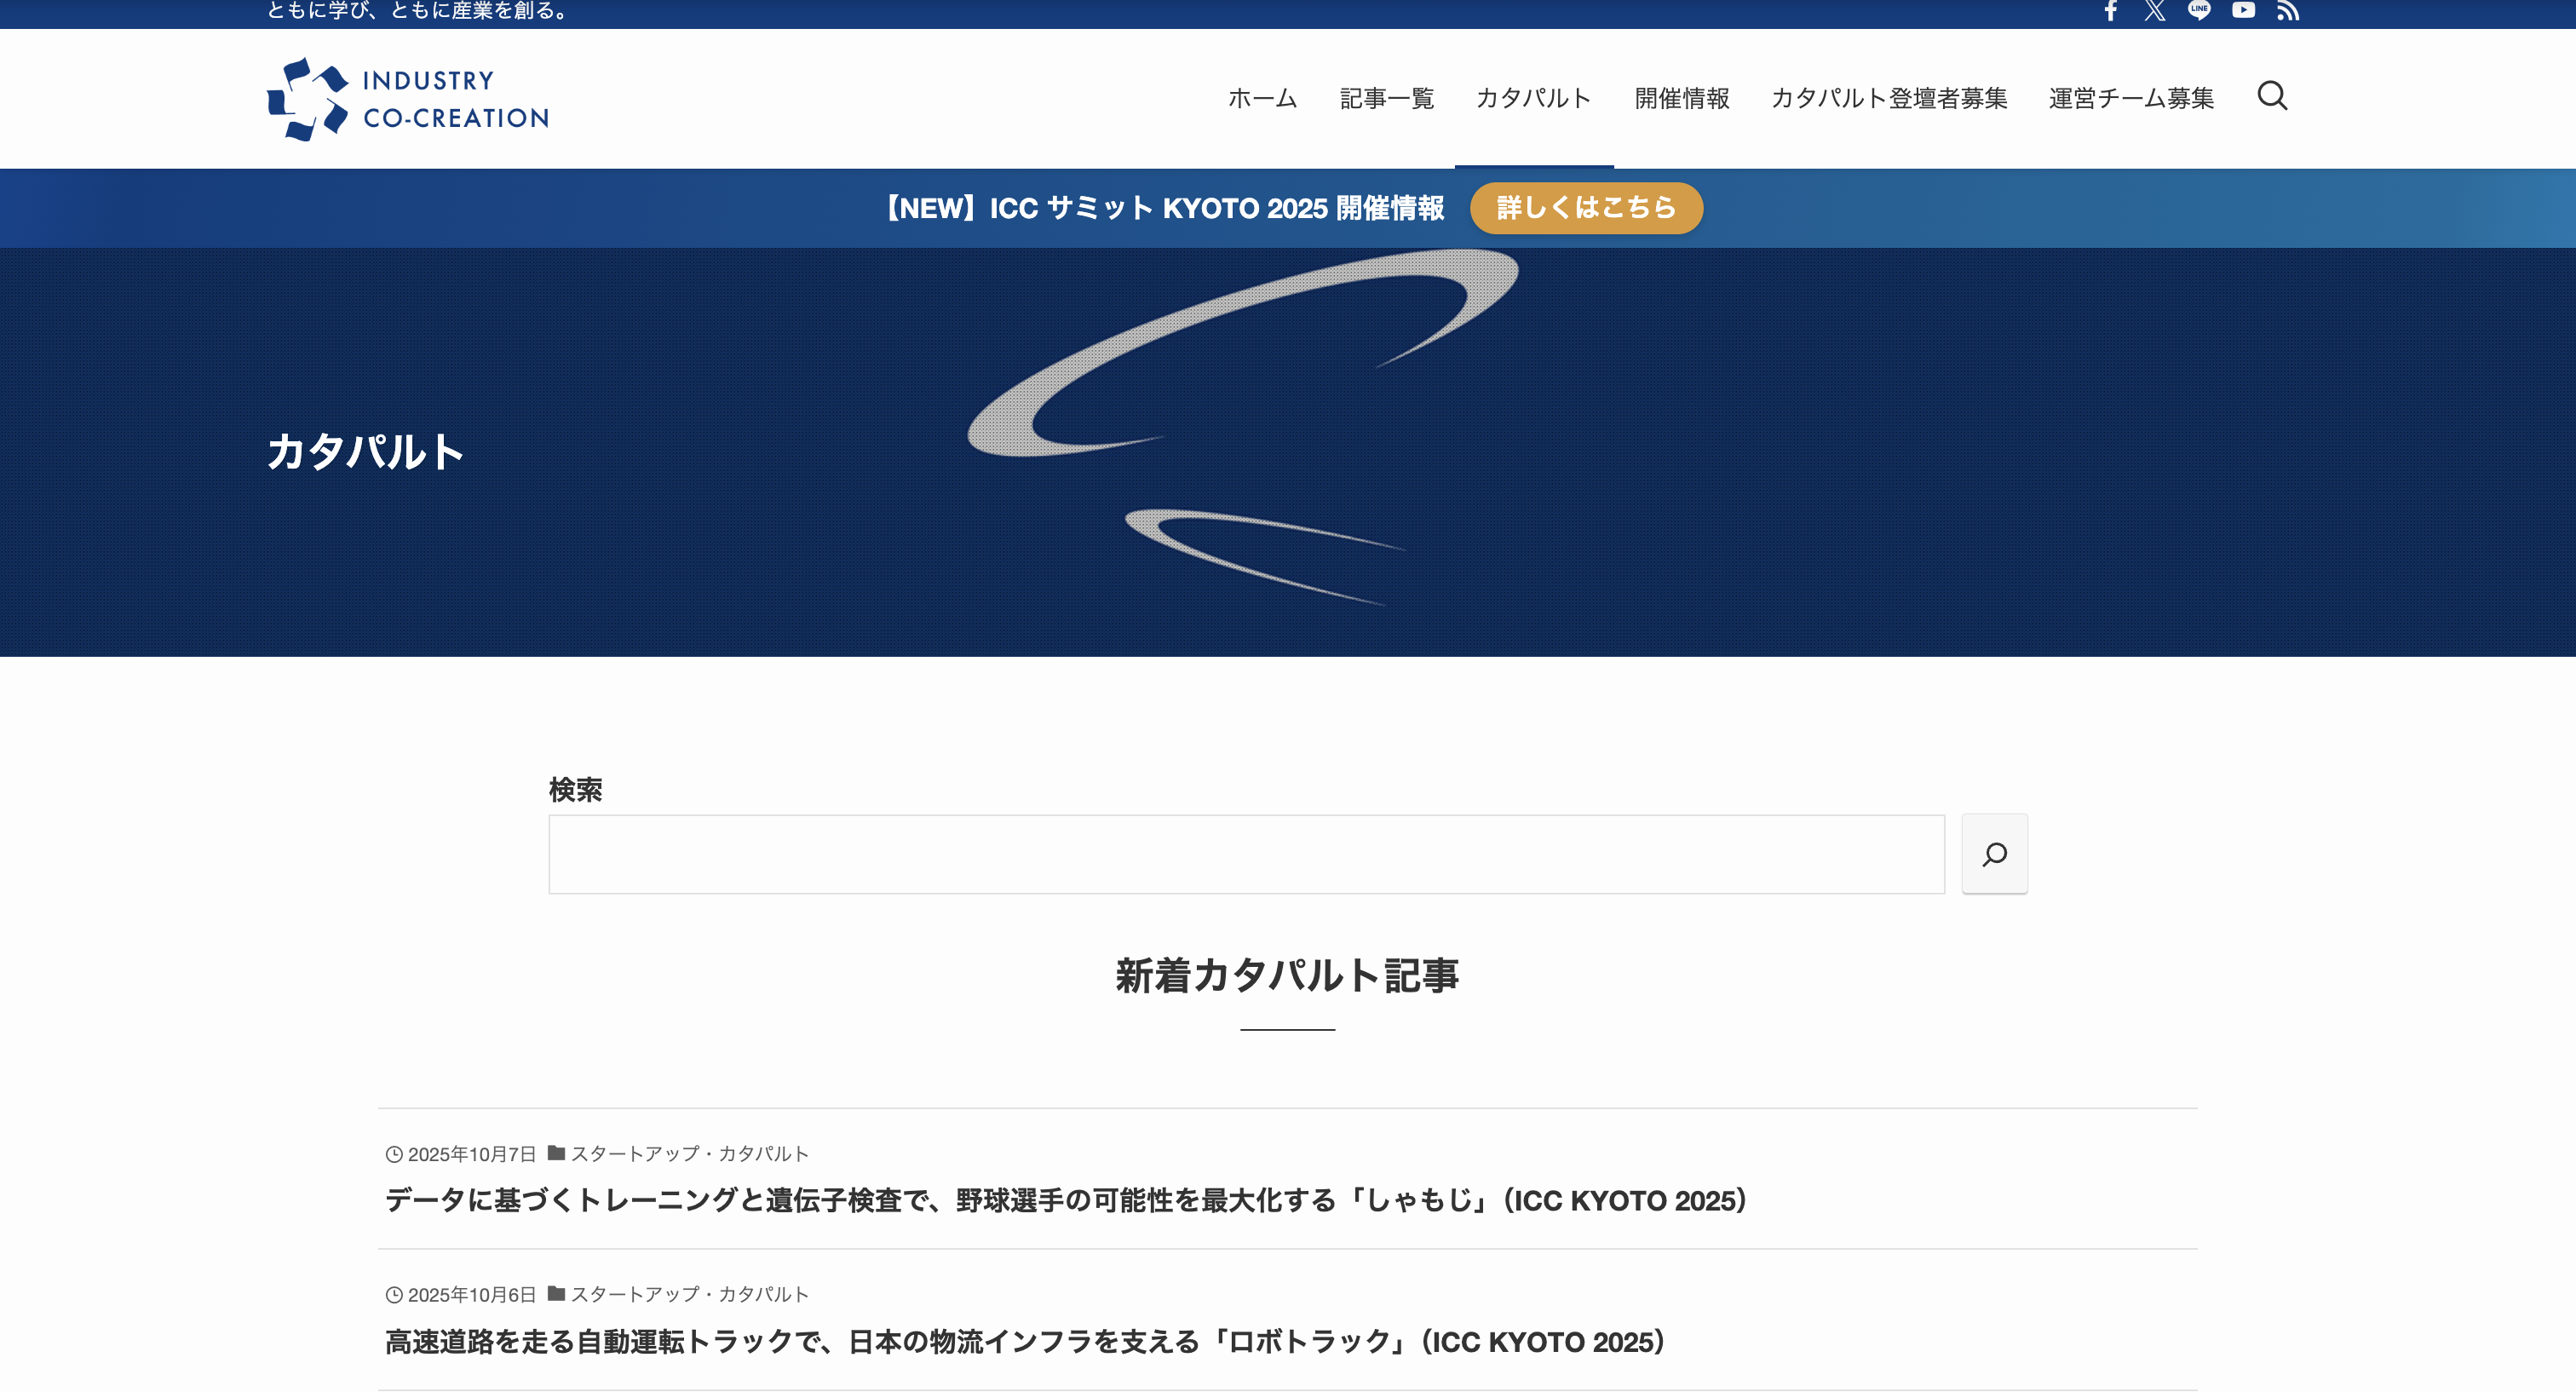Open the ロボトラック autonomous truck article
This screenshot has width=2576, height=1392.
1025,1341
